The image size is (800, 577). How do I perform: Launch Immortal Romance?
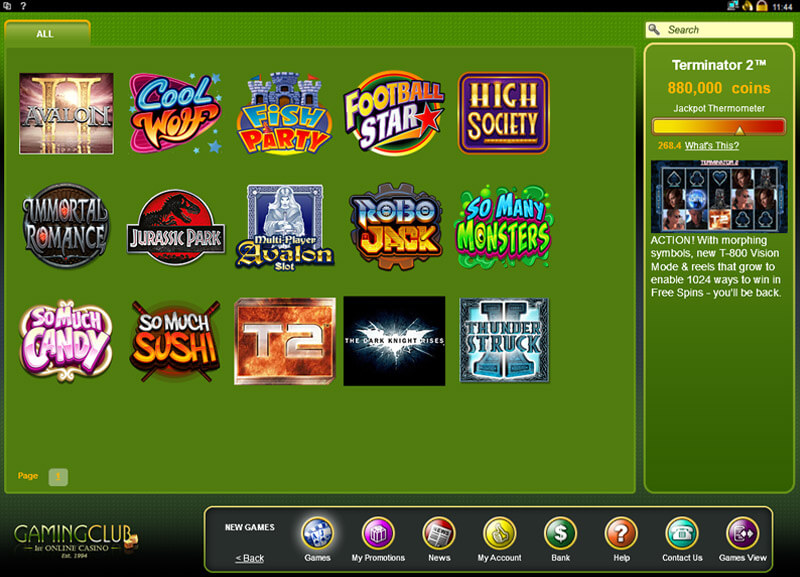[x=66, y=225]
